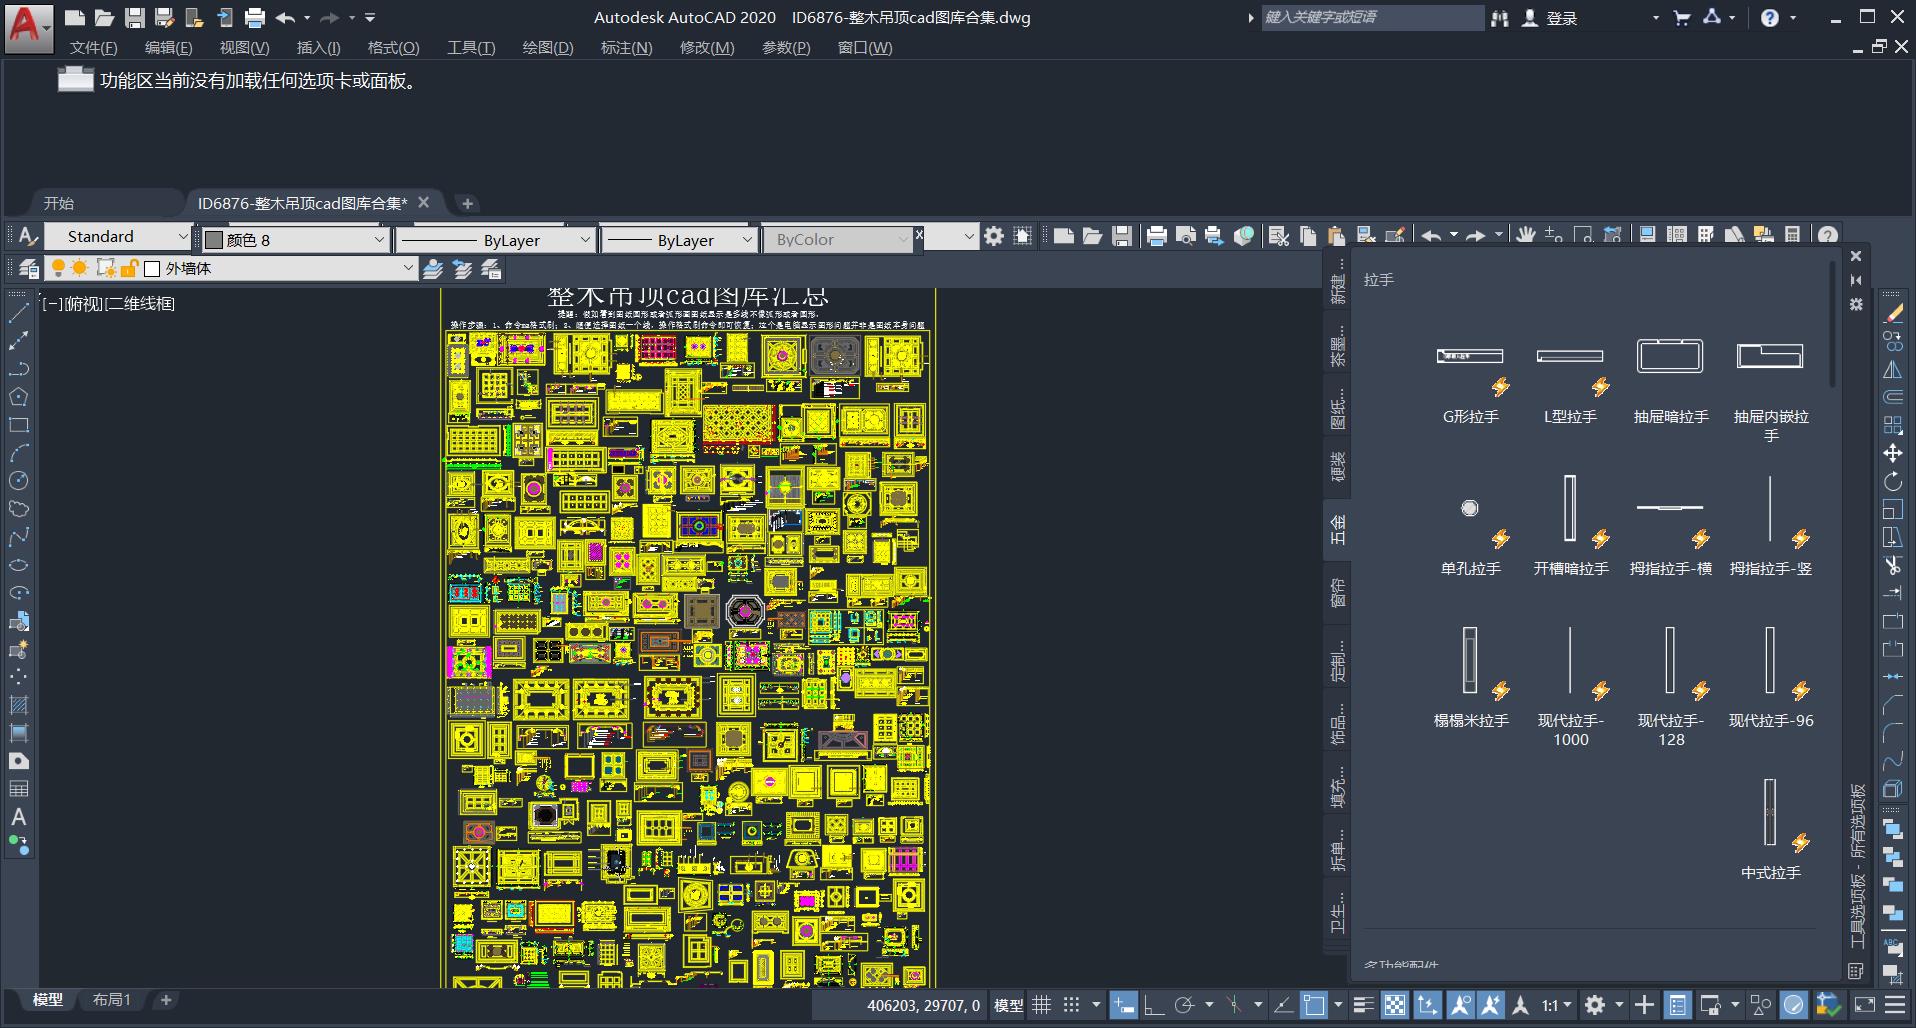Screen dimensions: 1916x1028
Task: Toggle ortho mode in status bar
Action: point(1153,1005)
